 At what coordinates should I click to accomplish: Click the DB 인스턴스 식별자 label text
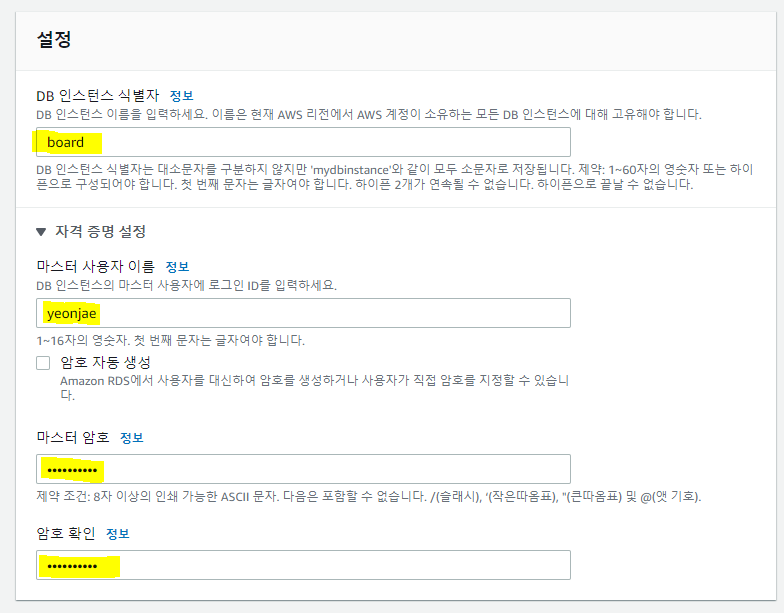point(98,96)
